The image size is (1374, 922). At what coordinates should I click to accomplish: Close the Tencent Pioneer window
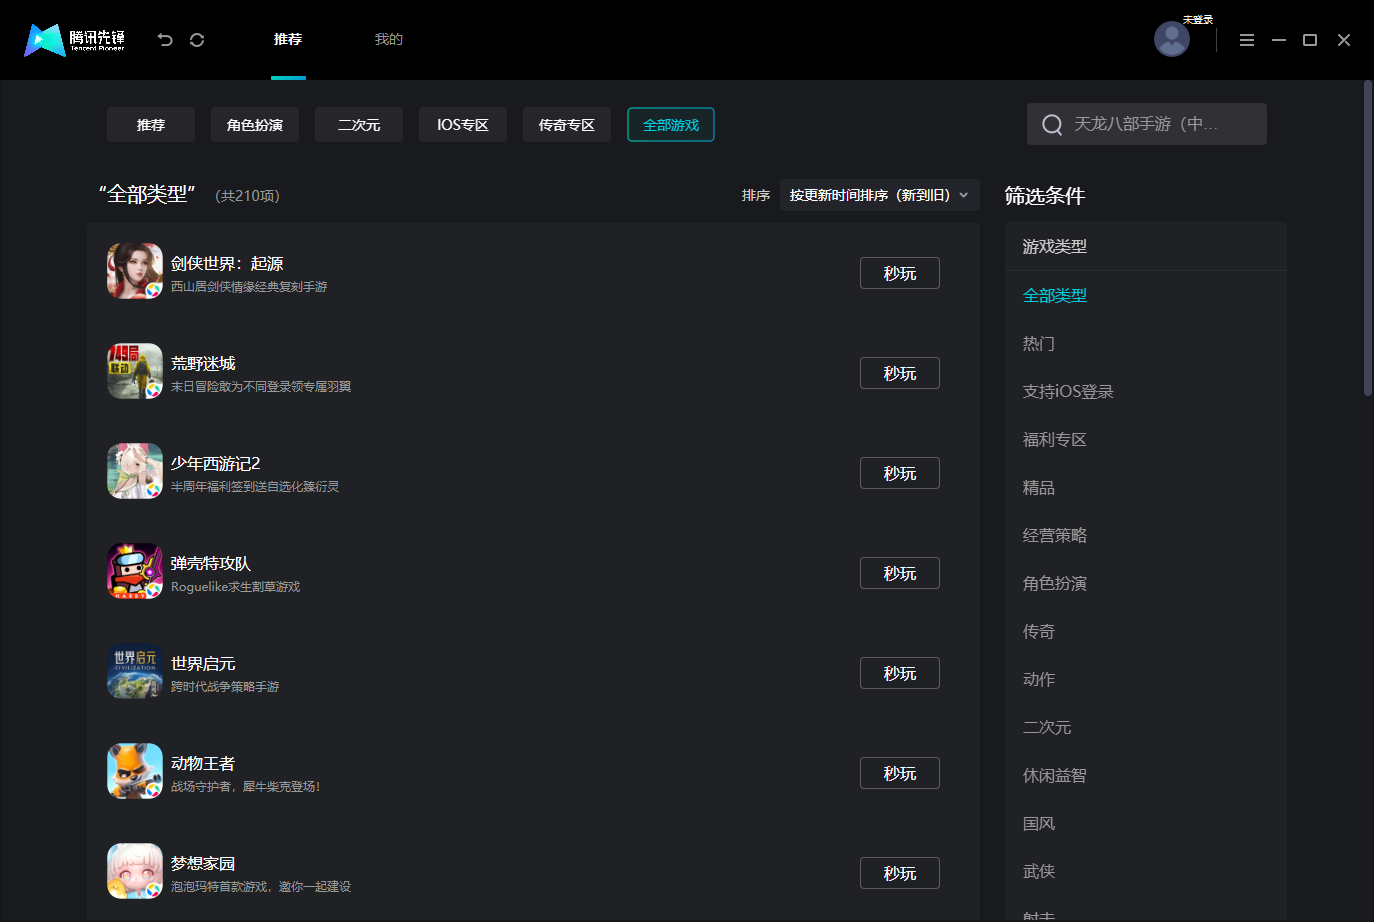(1344, 40)
